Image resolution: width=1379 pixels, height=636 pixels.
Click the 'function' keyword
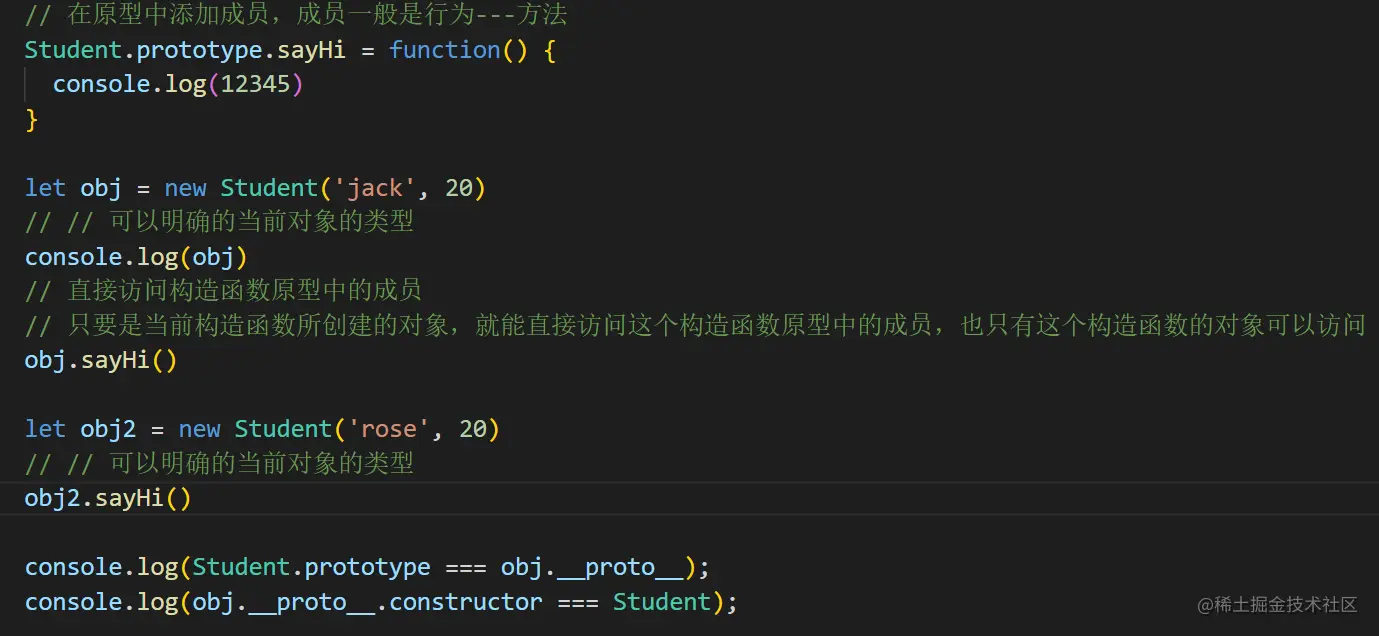pyautogui.click(x=444, y=50)
